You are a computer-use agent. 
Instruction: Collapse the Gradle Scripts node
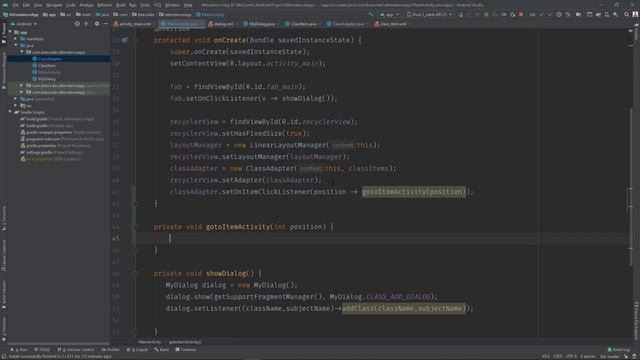pos(10,112)
